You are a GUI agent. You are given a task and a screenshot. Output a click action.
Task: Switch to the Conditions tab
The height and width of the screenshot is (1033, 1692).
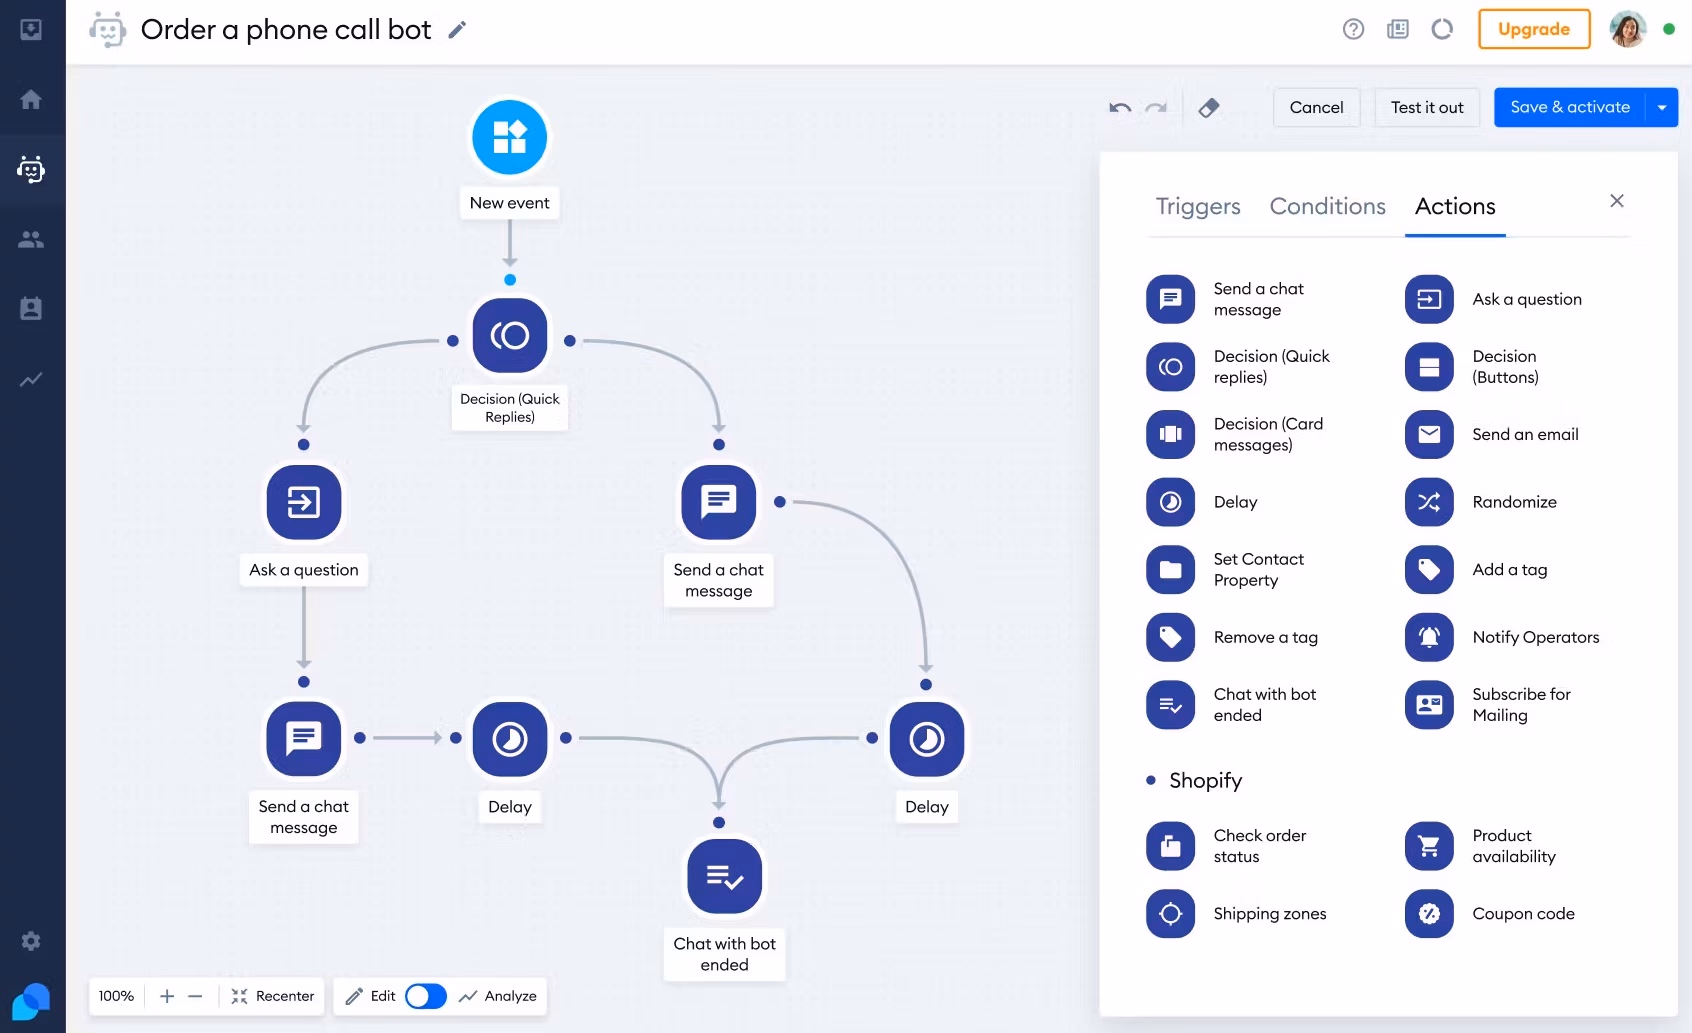pos(1327,206)
